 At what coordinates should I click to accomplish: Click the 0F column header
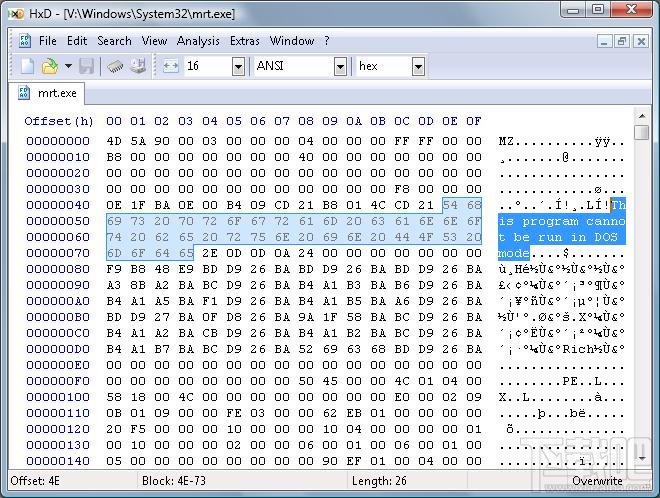point(474,121)
